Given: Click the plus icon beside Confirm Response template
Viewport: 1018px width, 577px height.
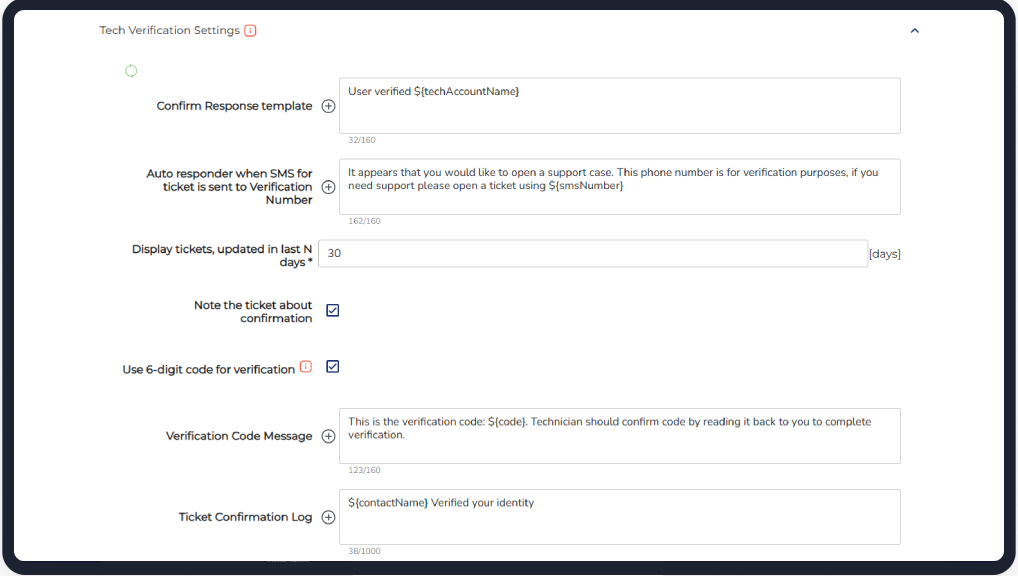Looking at the screenshot, I should tap(328, 105).
